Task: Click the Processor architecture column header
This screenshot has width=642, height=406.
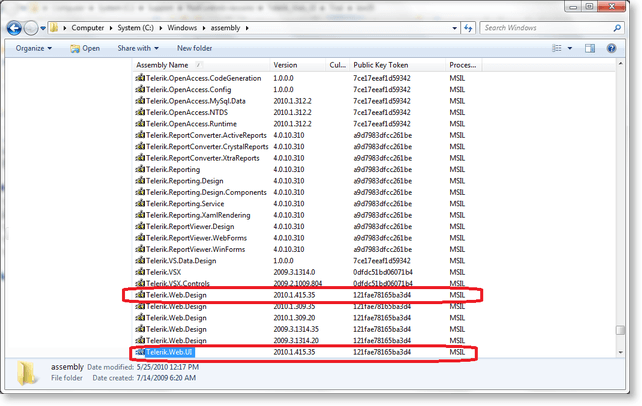Action: click(463, 65)
